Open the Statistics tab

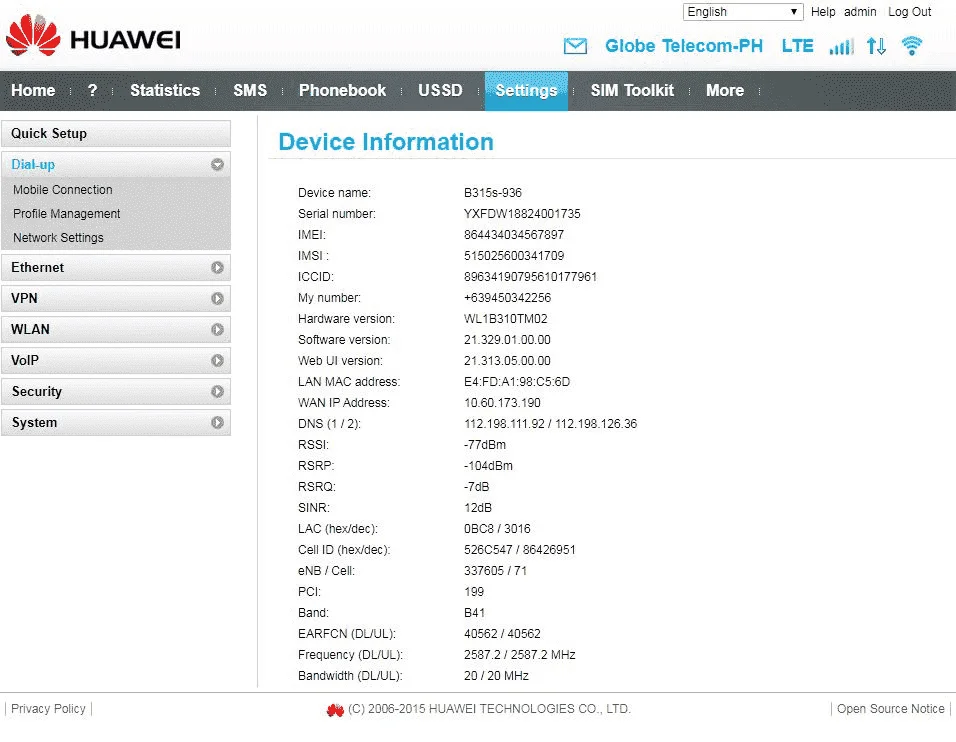[x=165, y=90]
